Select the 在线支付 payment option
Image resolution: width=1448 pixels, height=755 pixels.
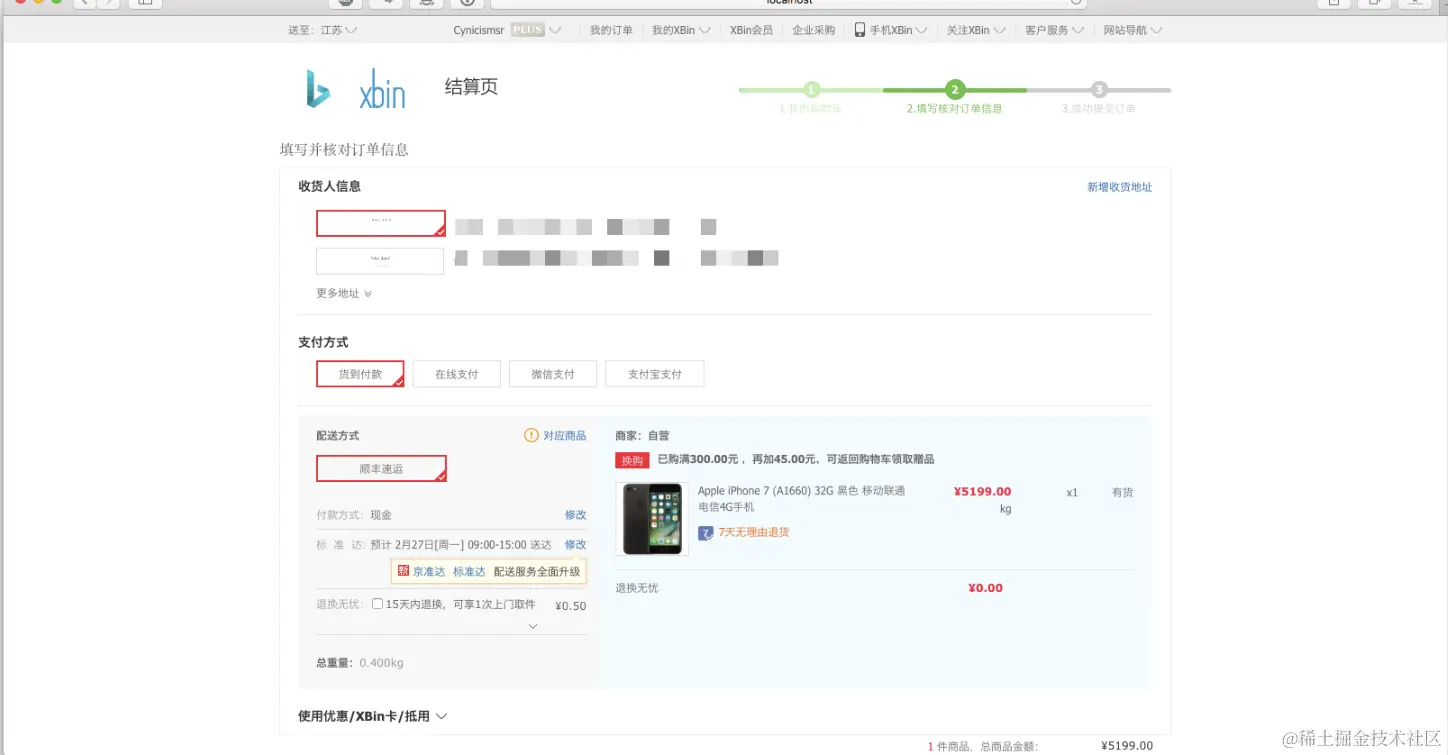point(456,374)
